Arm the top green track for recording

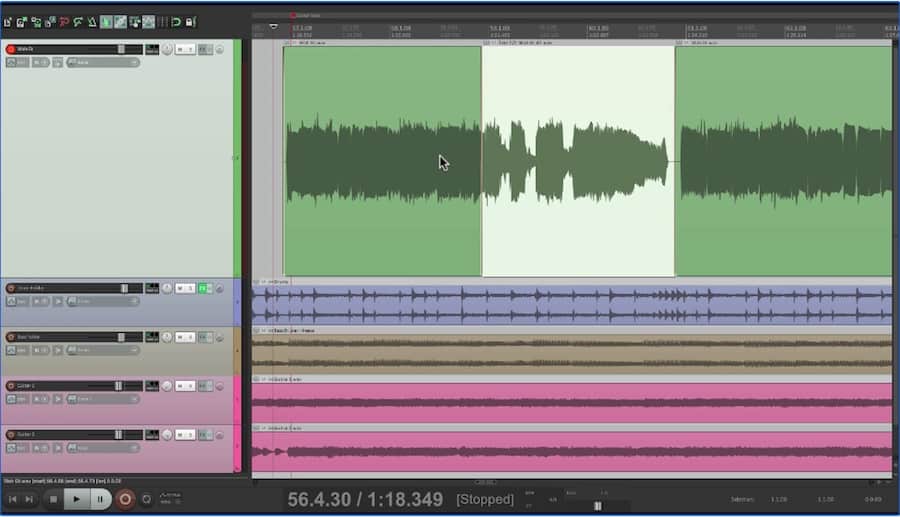11,49
